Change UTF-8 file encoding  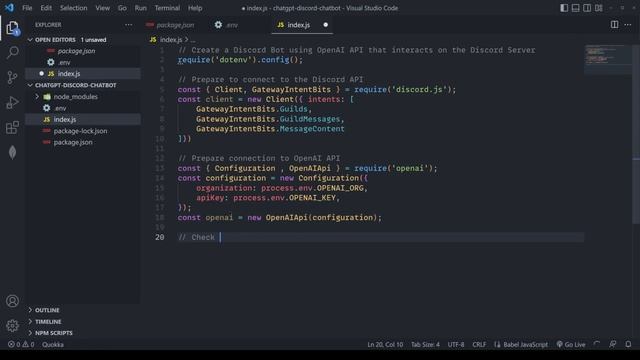tap(456, 344)
